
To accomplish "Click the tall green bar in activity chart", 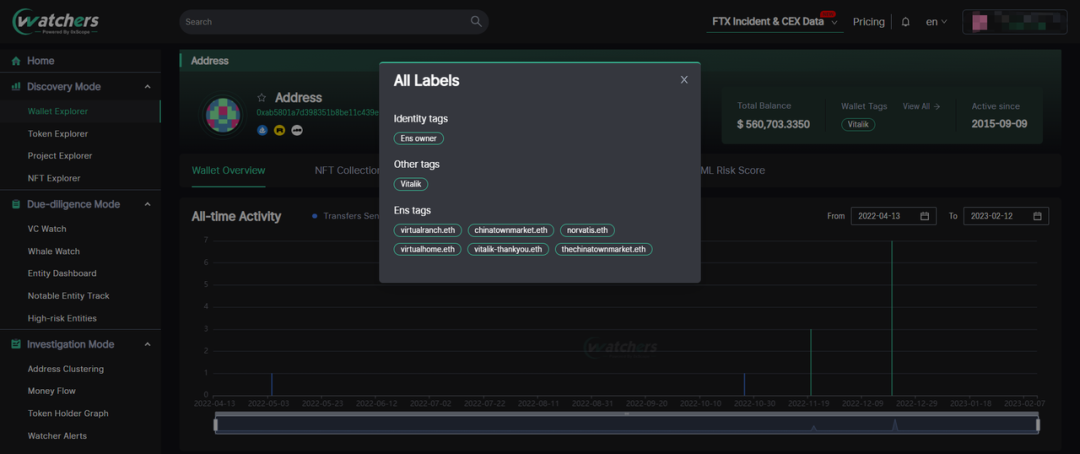I will [892, 317].
